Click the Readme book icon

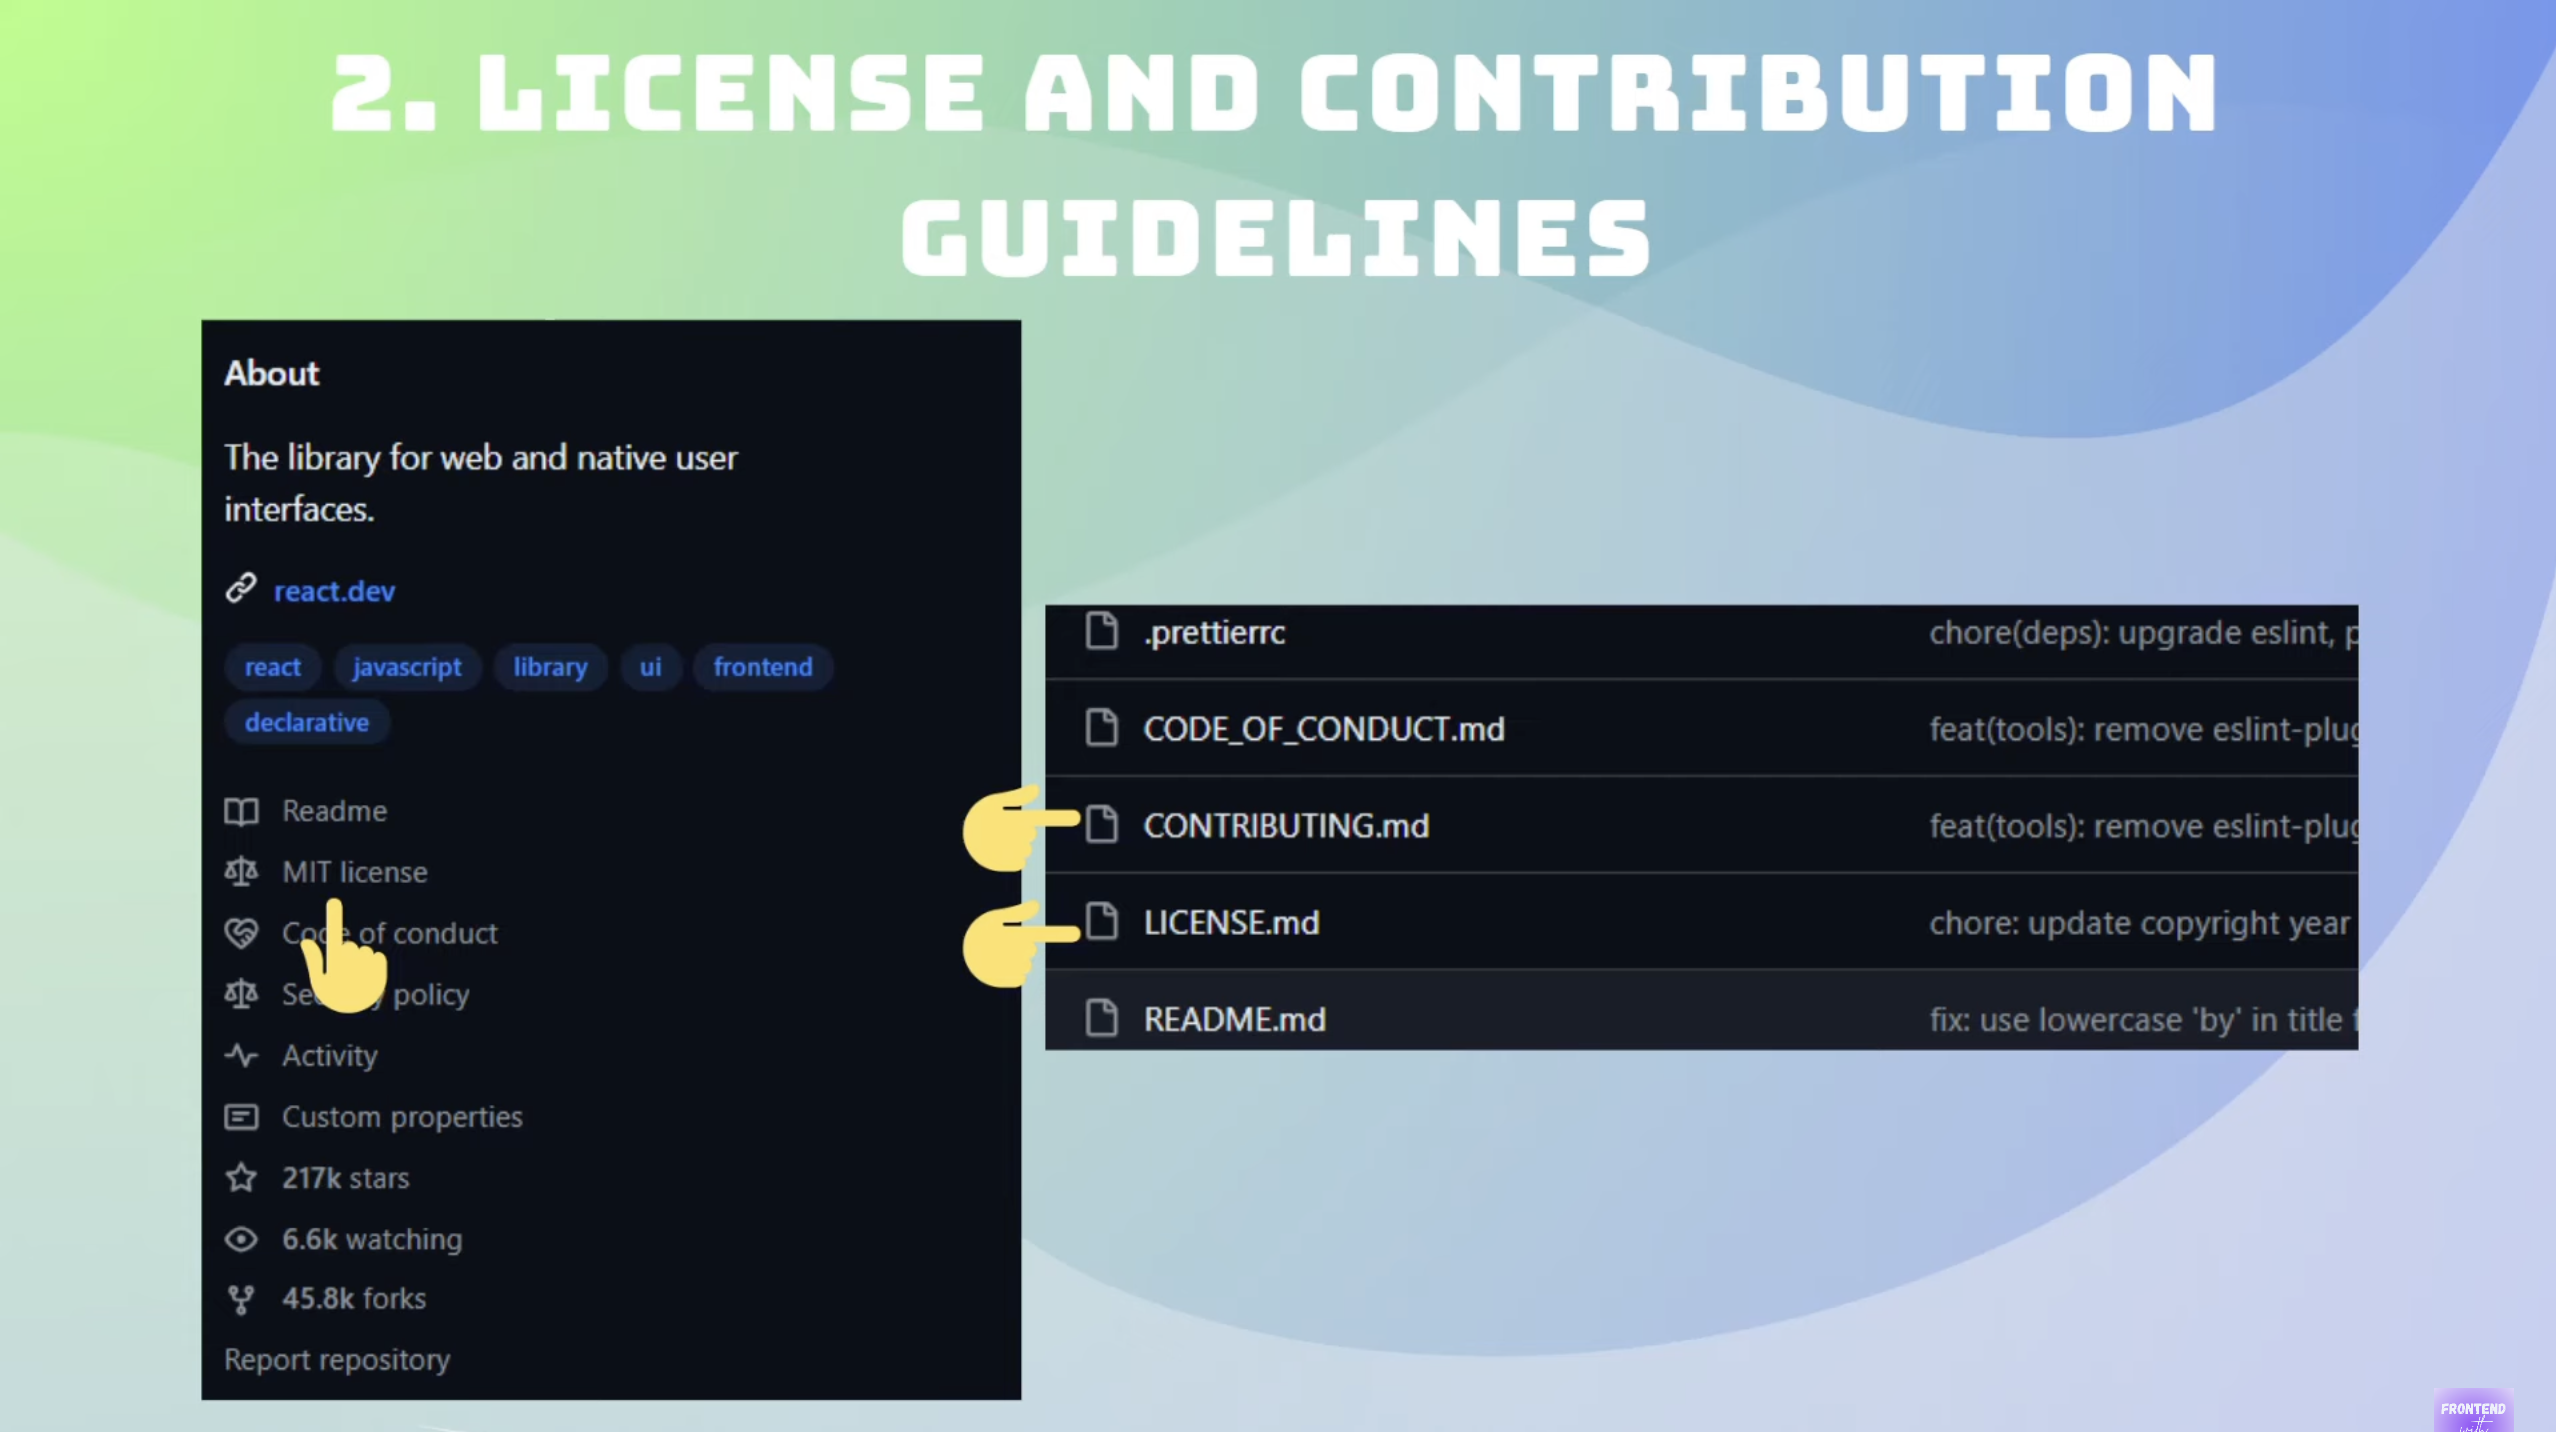pyautogui.click(x=242, y=810)
